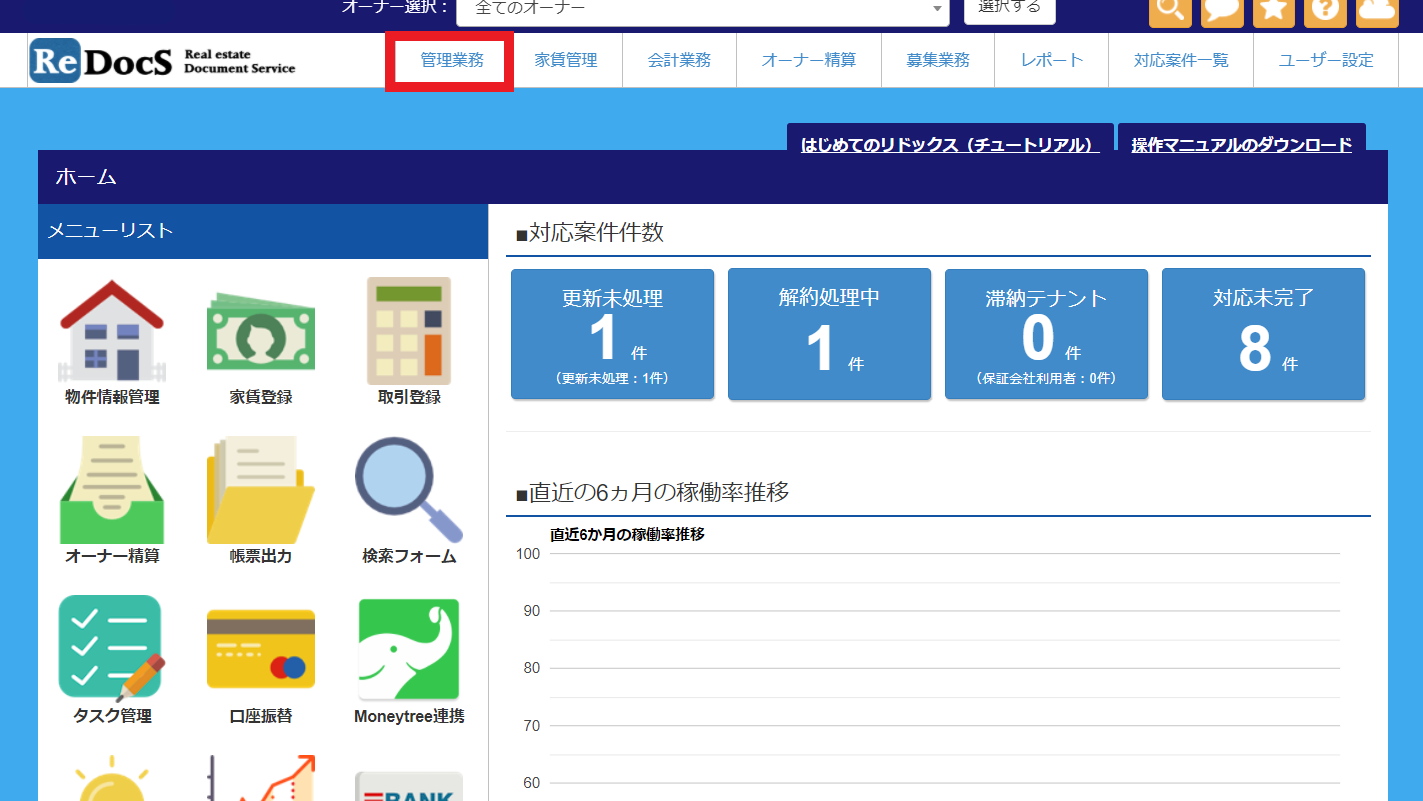Open the 対応案件一覧 menu
Viewport: 1423px width, 801px height.
click(1181, 60)
